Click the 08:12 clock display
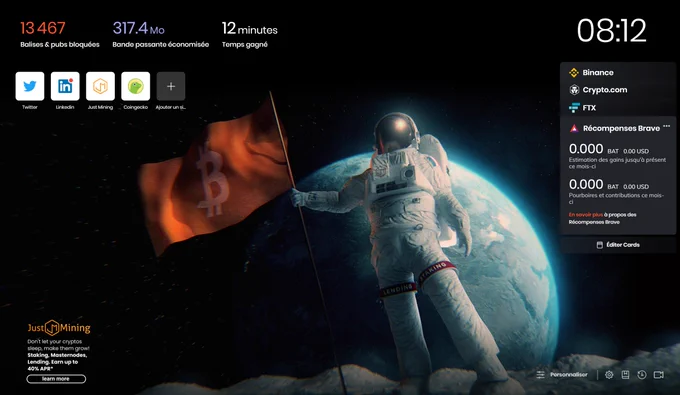This screenshot has width=680, height=395. click(x=611, y=30)
